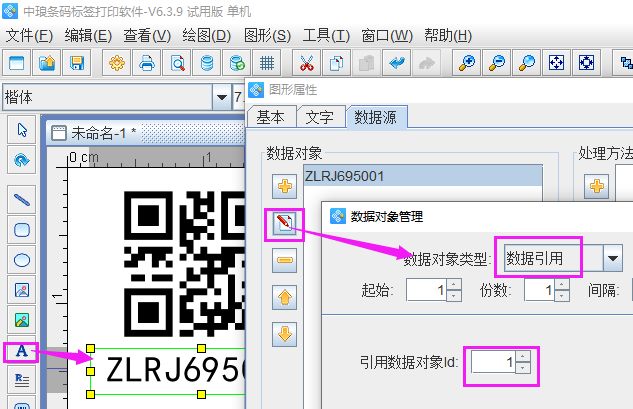
Task: Click the scissors cut icon in the toolbar
Action: point(307,63)
